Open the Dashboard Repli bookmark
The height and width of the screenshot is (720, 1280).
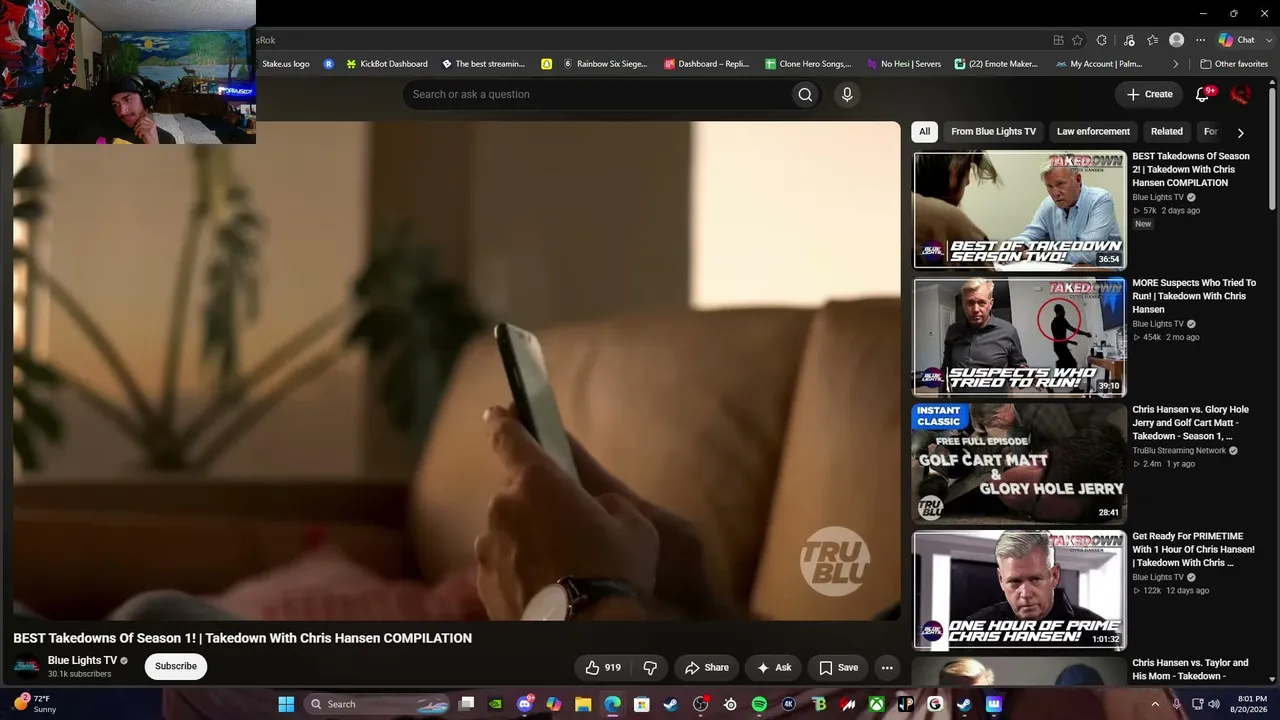706,64
